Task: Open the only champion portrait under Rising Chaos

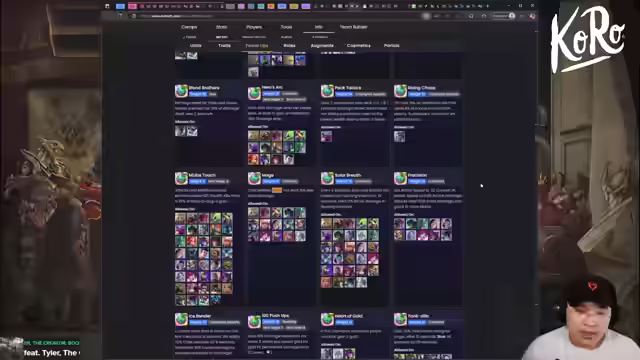Action: pyautogui.click(x=400, y=136)
